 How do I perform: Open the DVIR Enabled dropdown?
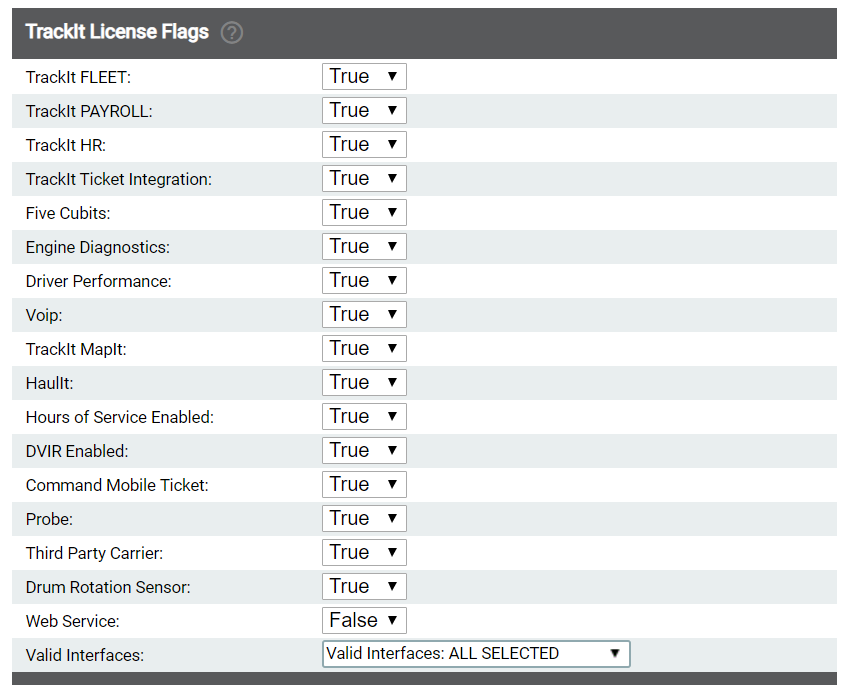pyautogui.click(x=364, y=451)
